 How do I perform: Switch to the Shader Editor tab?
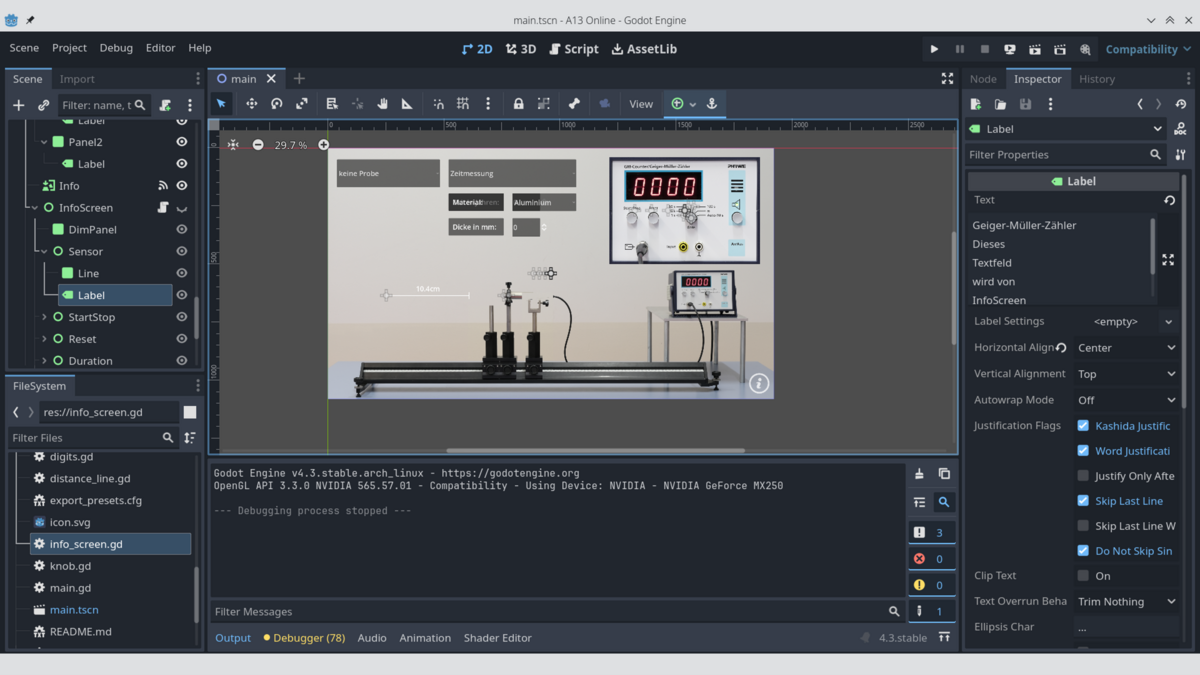[497, 638]
